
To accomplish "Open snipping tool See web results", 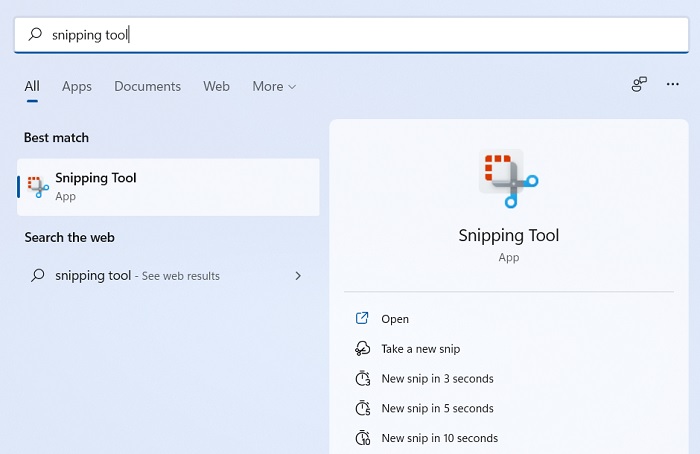I will (x=168, y=275).
